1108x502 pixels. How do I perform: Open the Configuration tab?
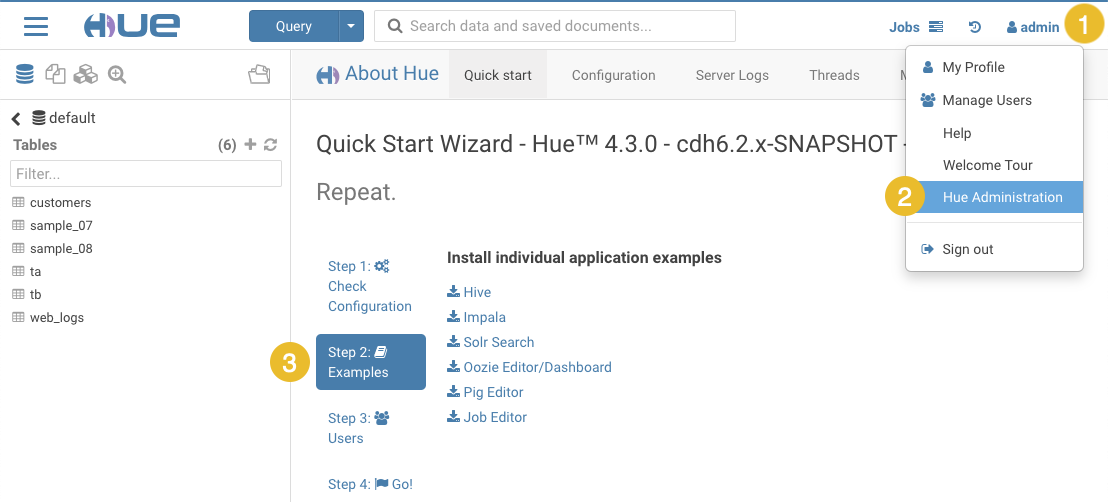(613, 75)
